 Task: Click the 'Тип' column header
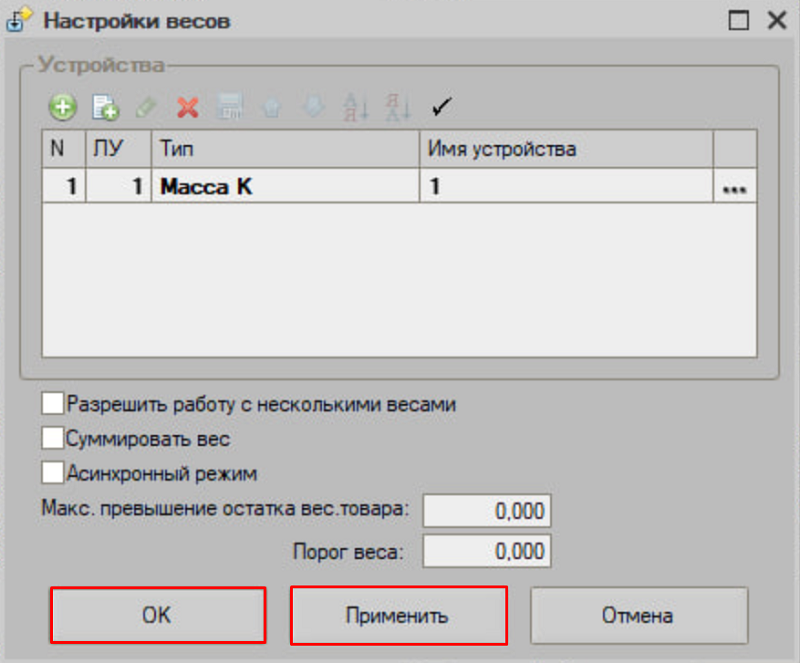coord(284,149)
